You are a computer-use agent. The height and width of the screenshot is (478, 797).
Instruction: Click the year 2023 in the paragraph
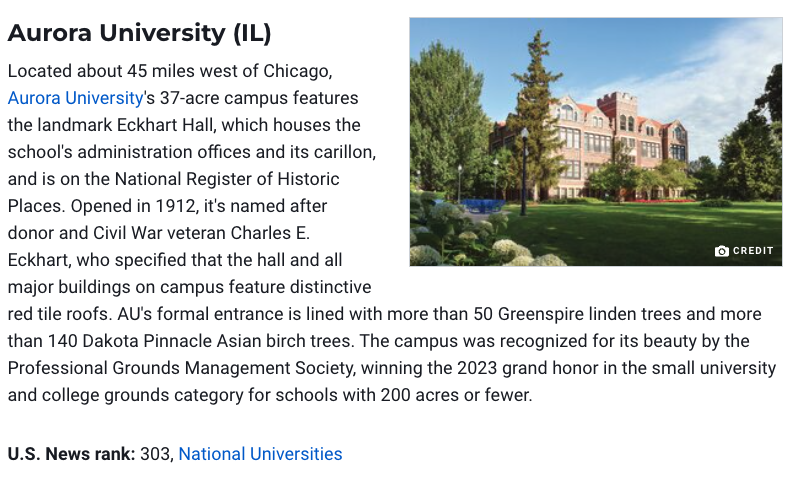[x=477, y=368]
